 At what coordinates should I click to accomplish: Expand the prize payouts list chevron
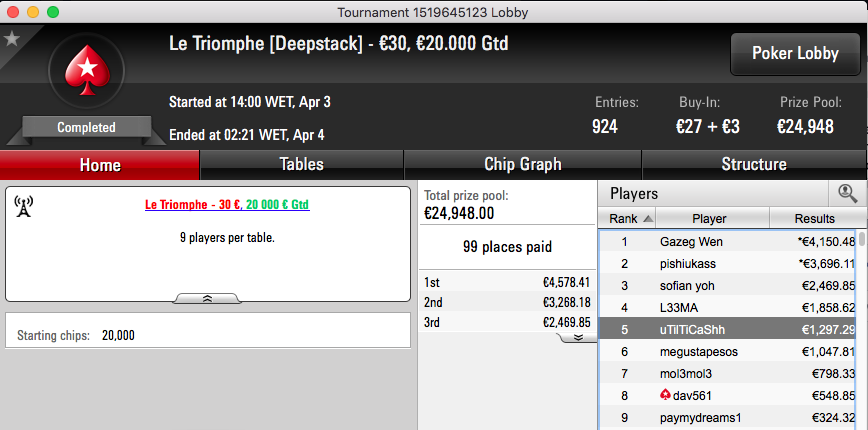click(578, 338)
